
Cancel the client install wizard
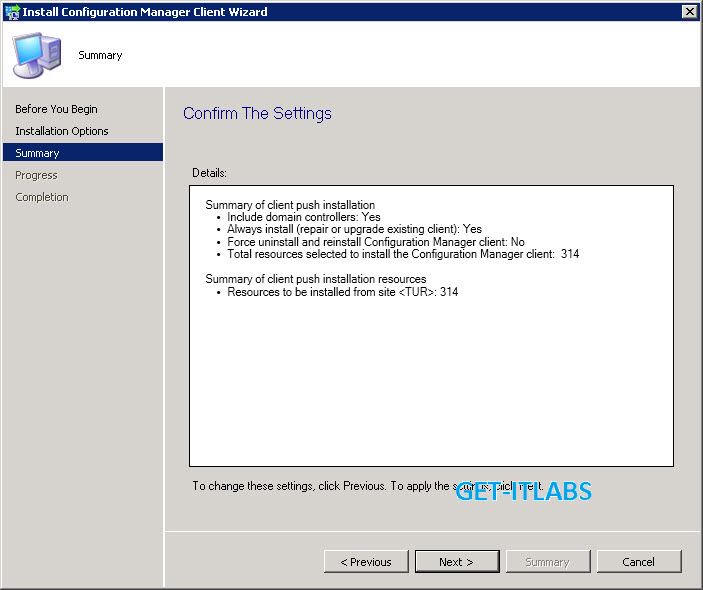point(639,562)
